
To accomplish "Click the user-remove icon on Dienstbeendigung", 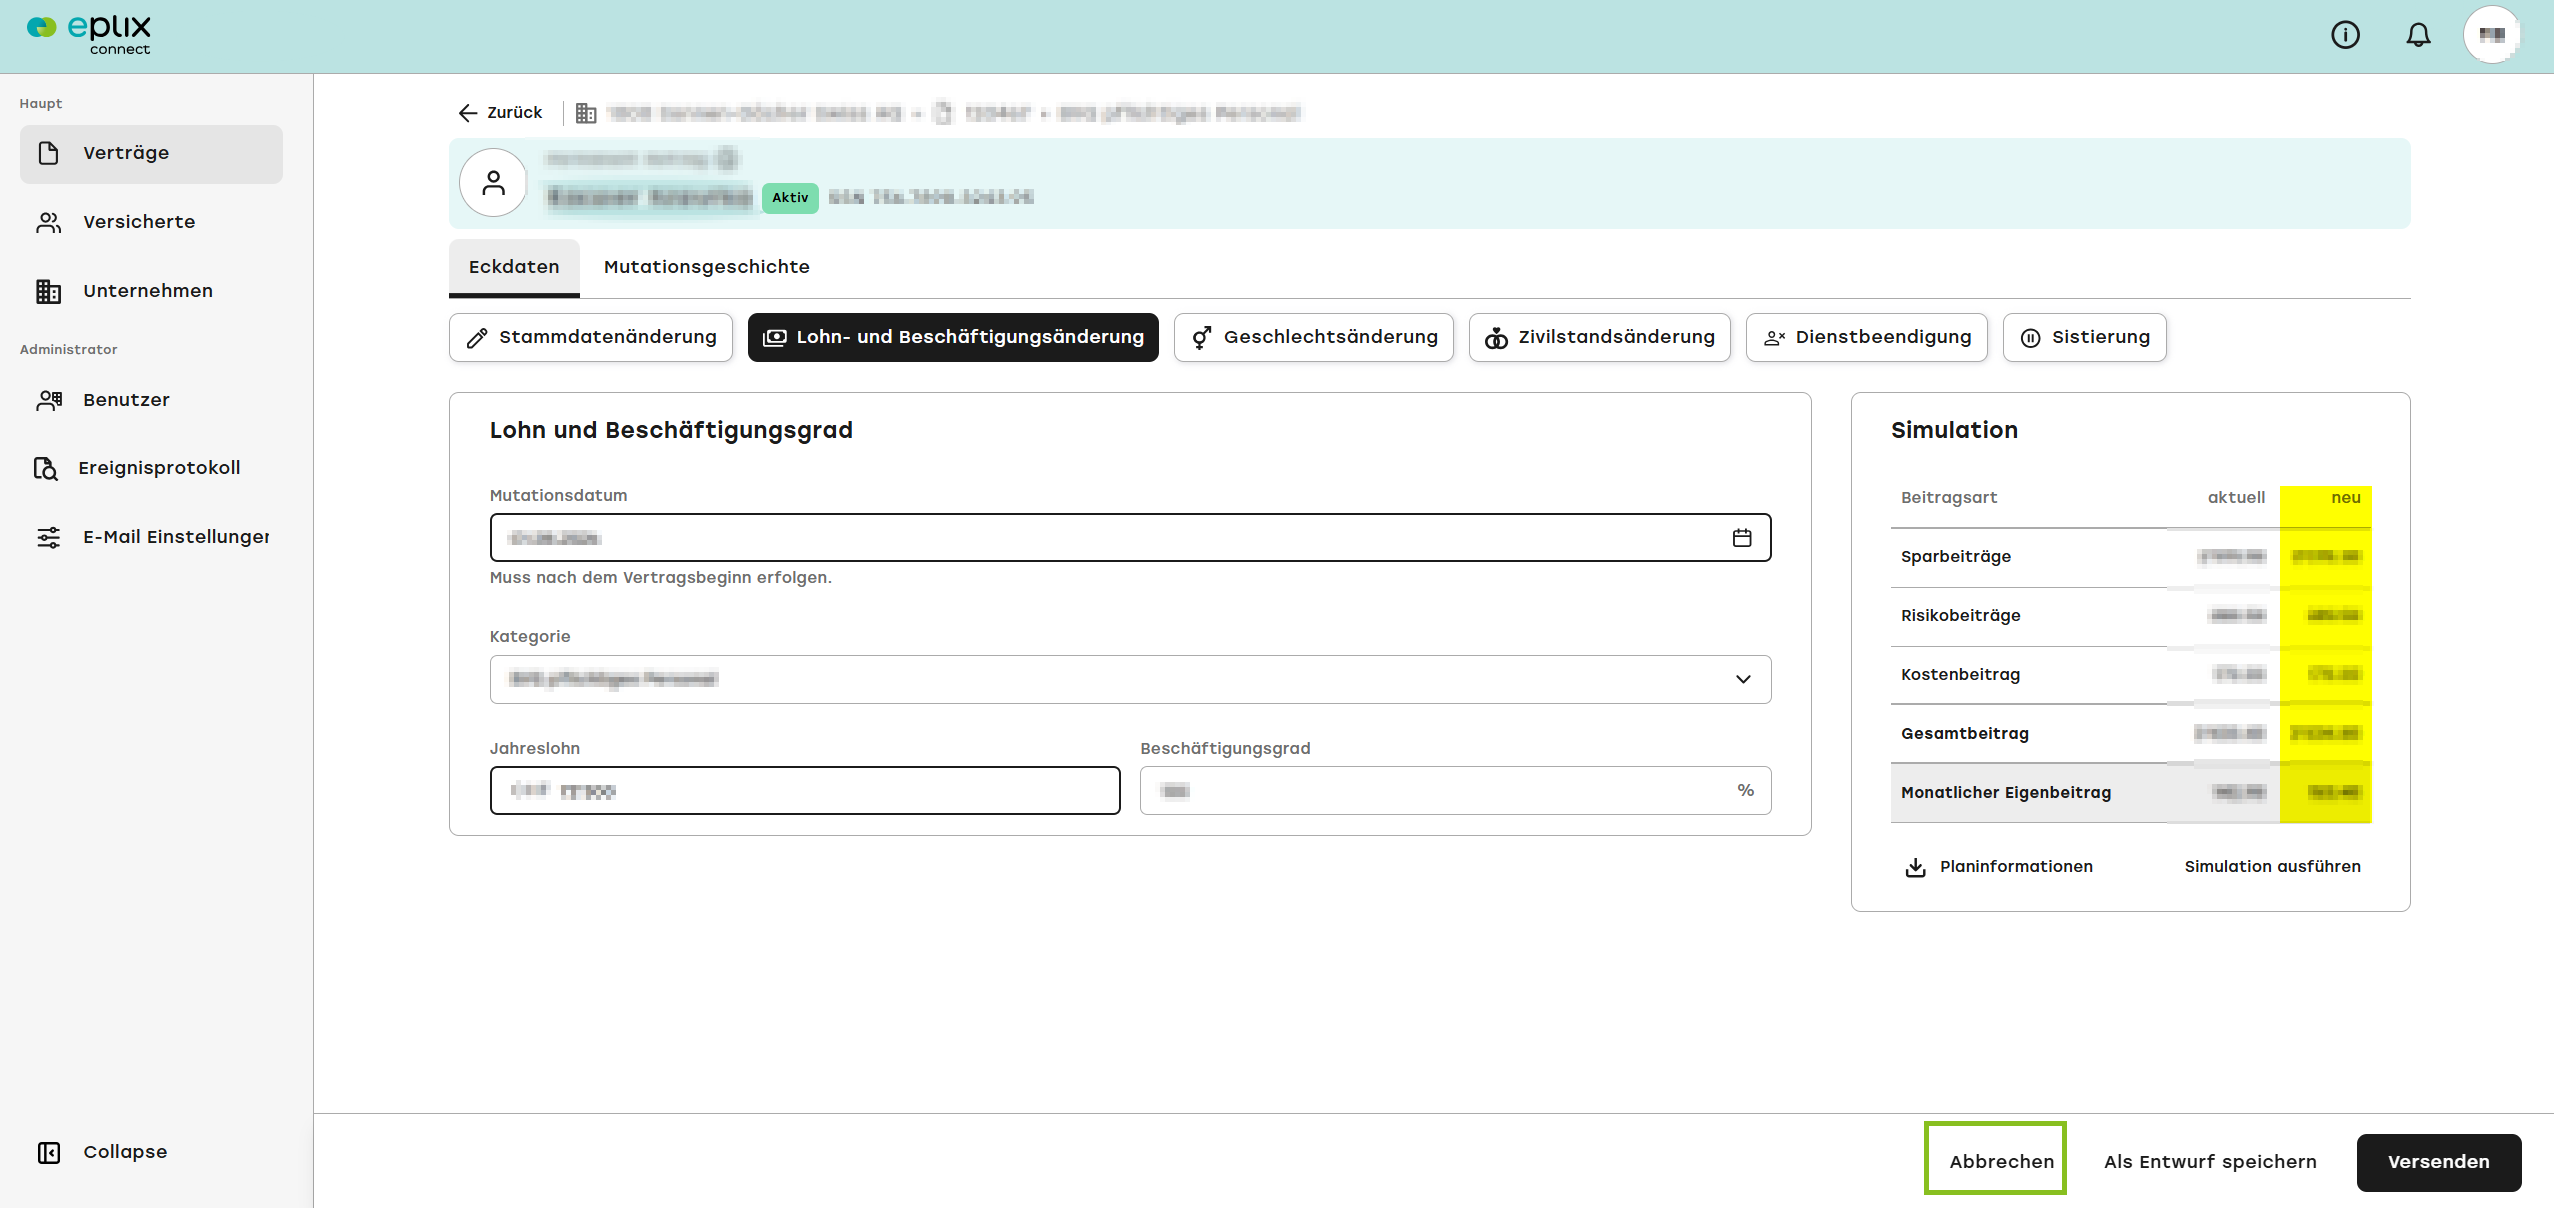I will 1774,338.
